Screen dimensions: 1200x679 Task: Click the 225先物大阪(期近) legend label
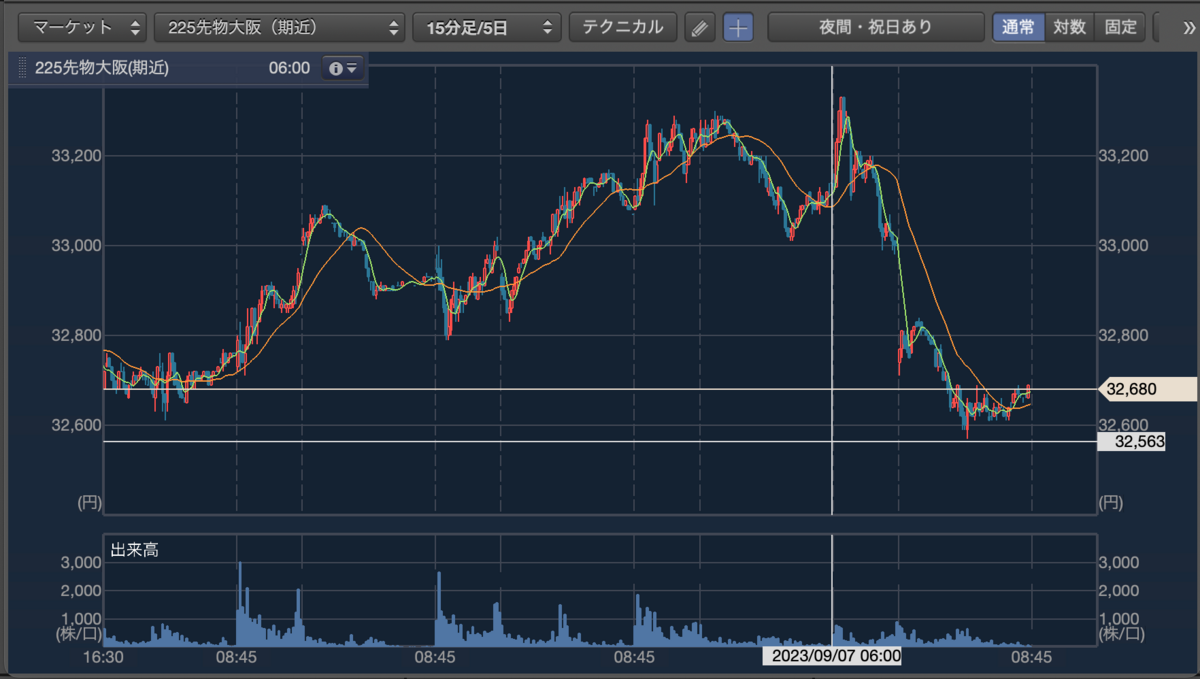tap(102, 68)
